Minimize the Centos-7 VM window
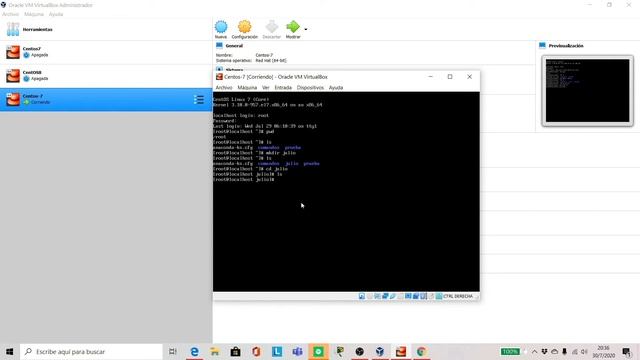The width and height of the screenshot is (640, 360). [x=430, y=77]
